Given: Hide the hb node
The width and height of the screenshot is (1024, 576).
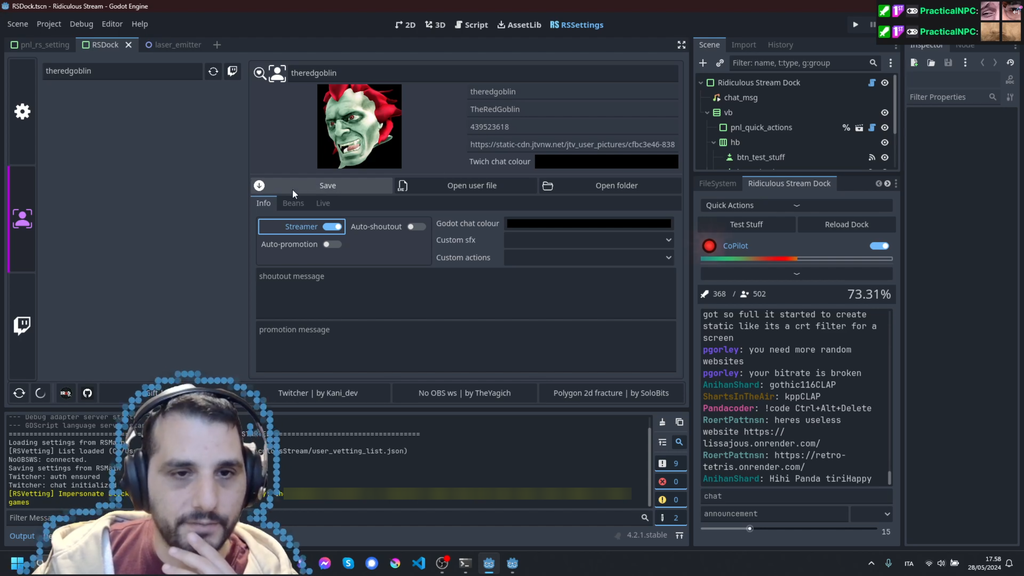Looking at the screenshot, I should (885, 142).
